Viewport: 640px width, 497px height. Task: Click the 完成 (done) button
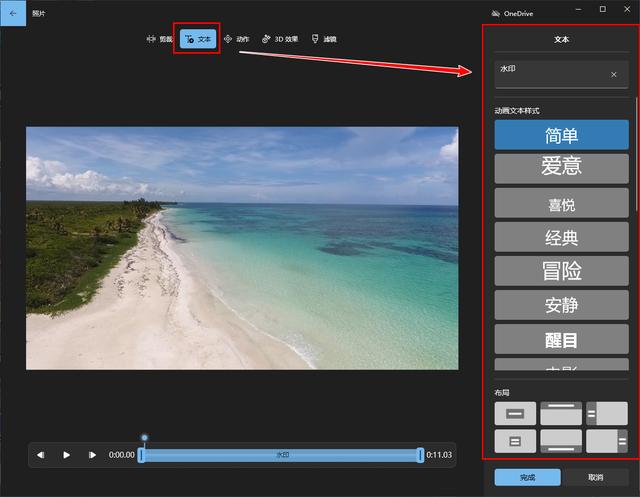527,477
